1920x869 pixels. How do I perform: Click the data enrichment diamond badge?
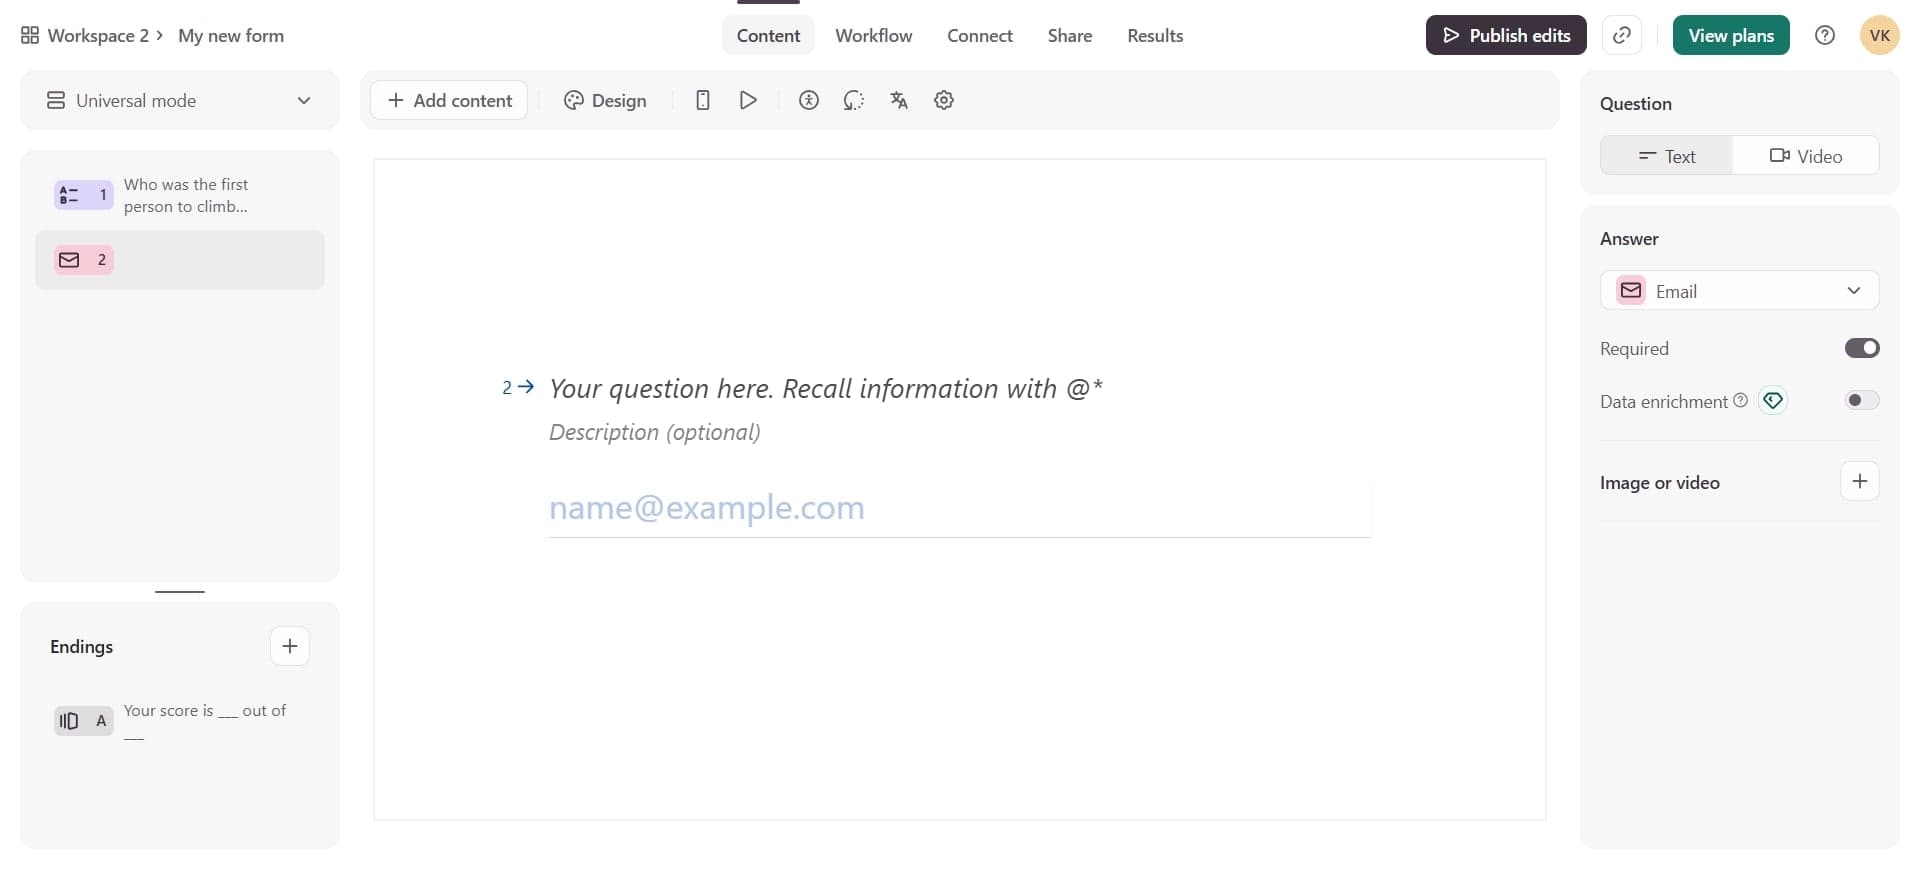point(1773,401)
